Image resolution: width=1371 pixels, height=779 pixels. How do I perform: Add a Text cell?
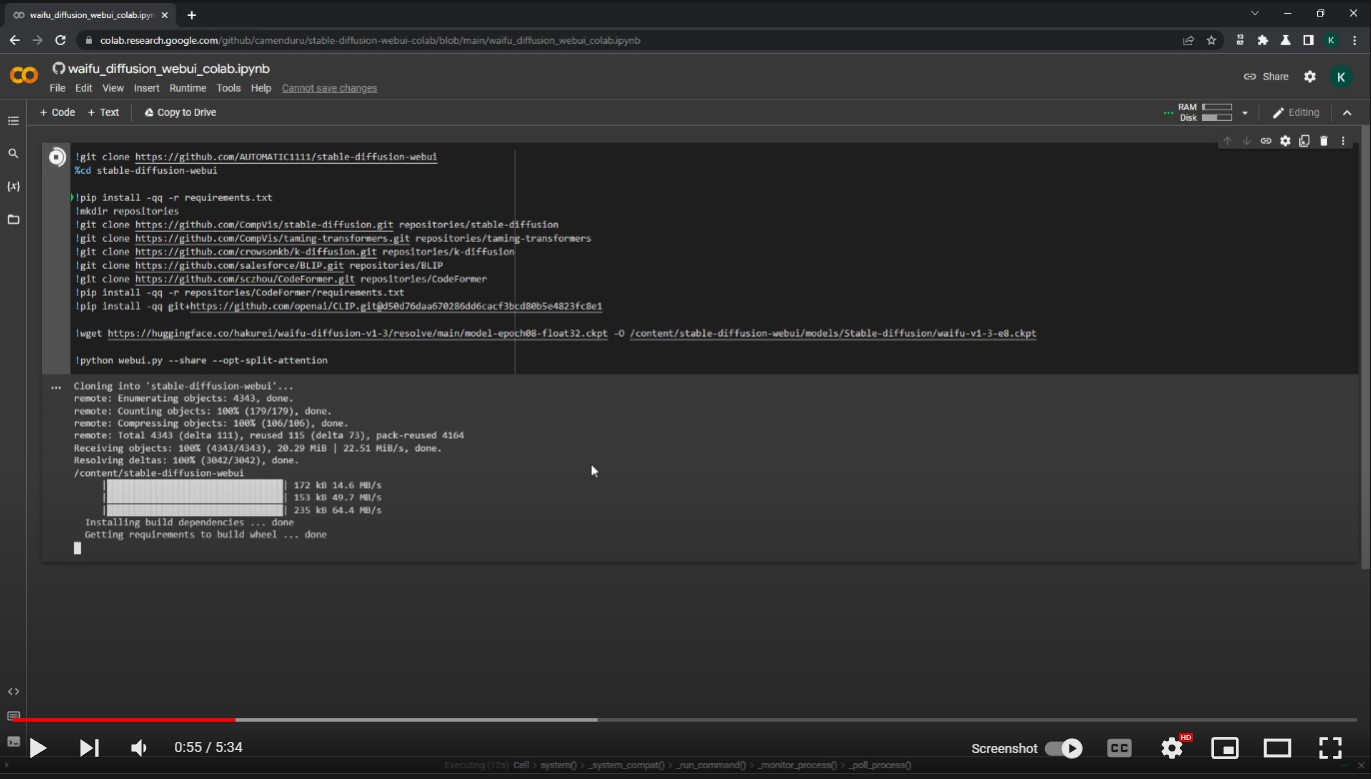(x=103, y=113)
